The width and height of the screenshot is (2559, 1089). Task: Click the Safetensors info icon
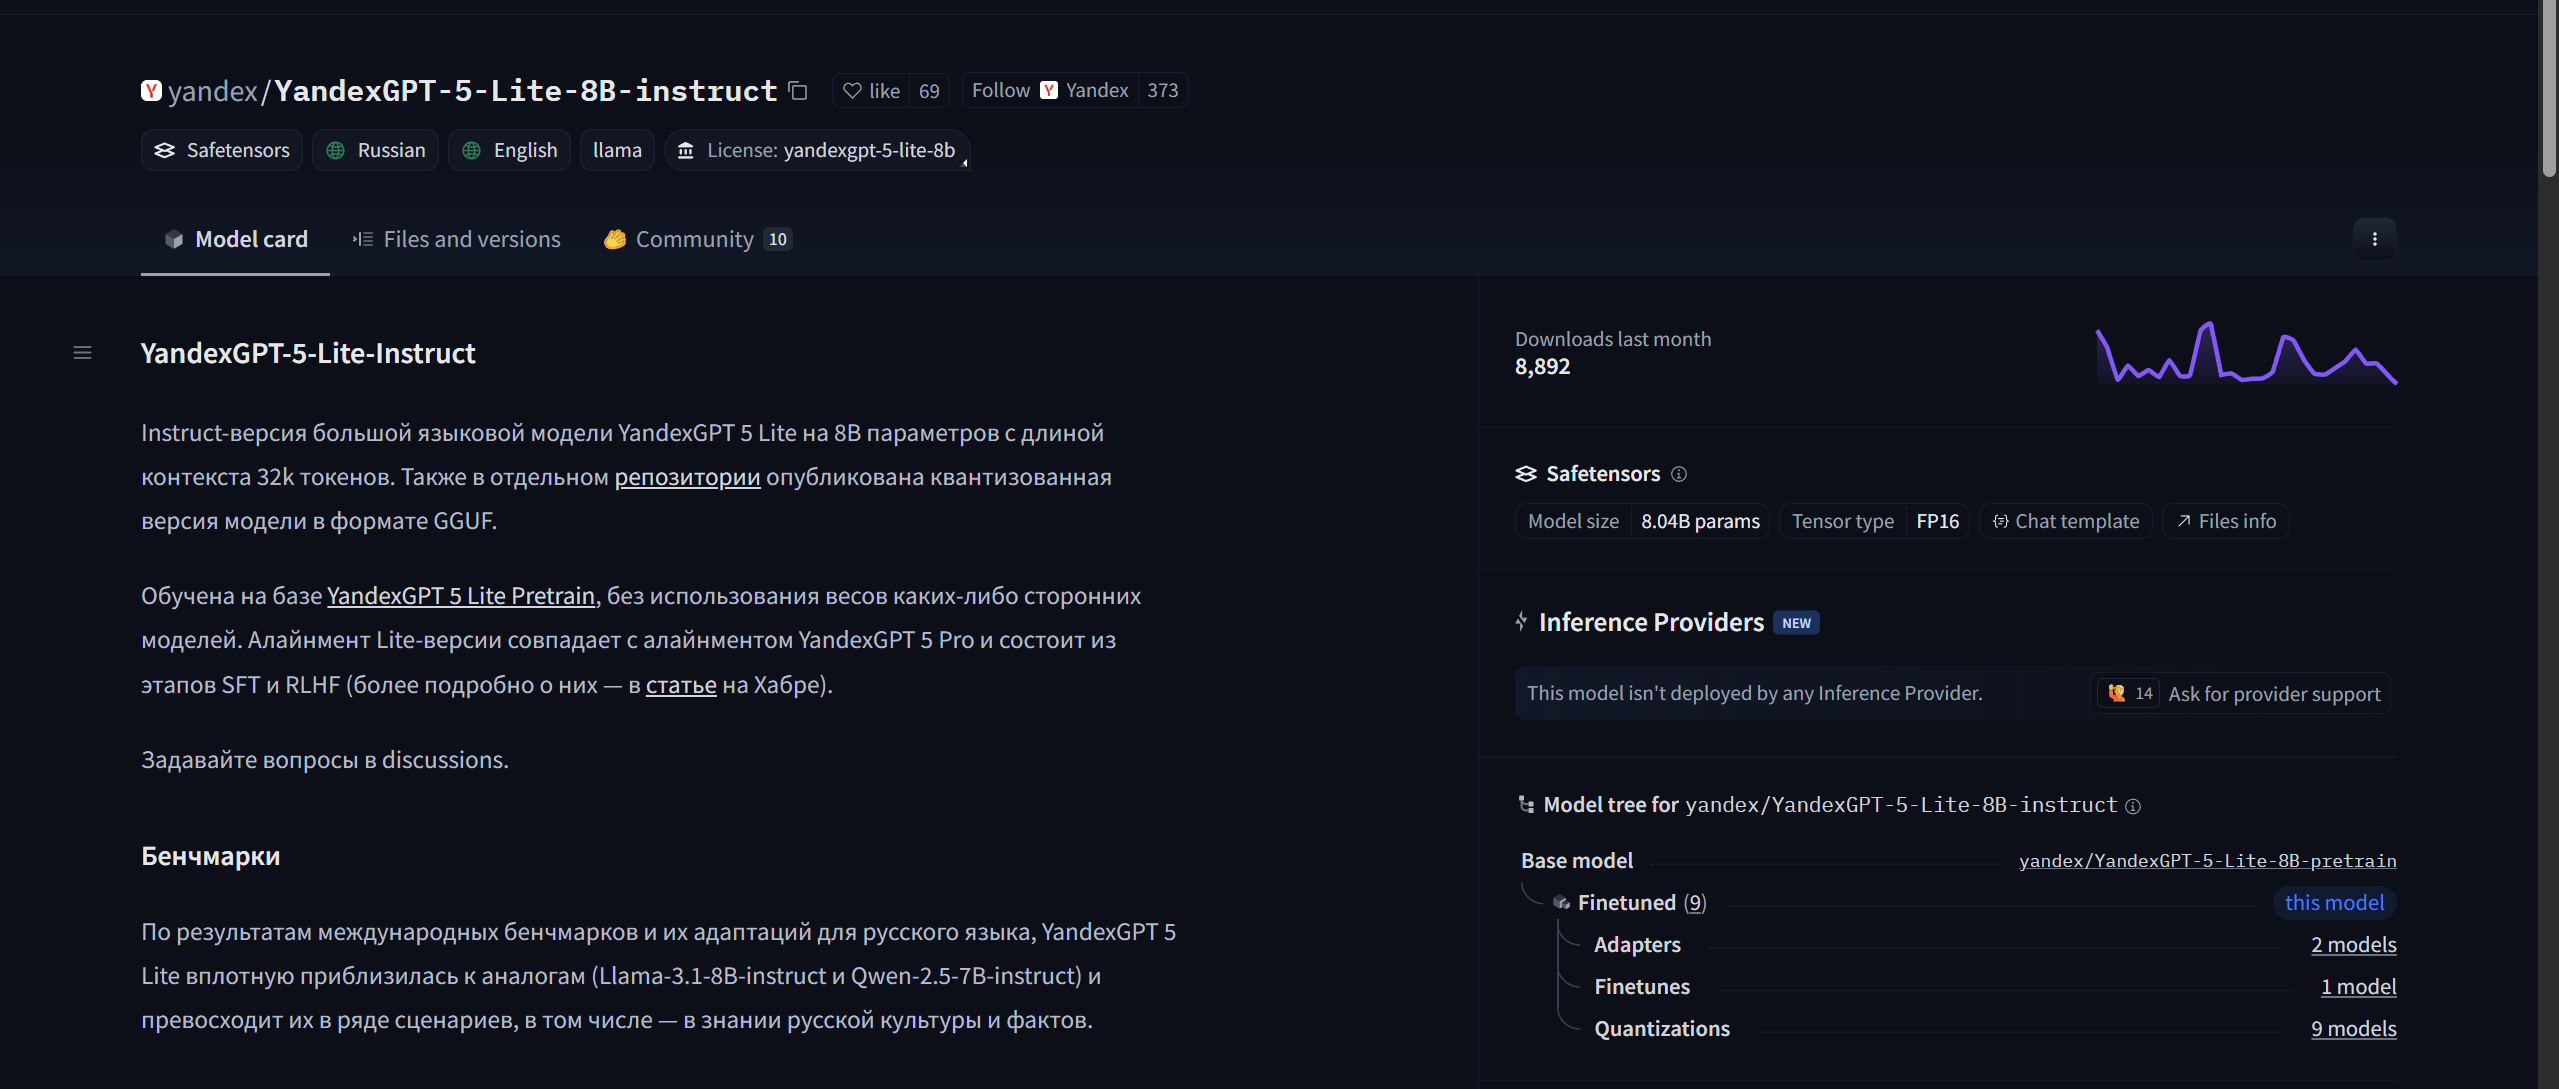point(1679,474)
